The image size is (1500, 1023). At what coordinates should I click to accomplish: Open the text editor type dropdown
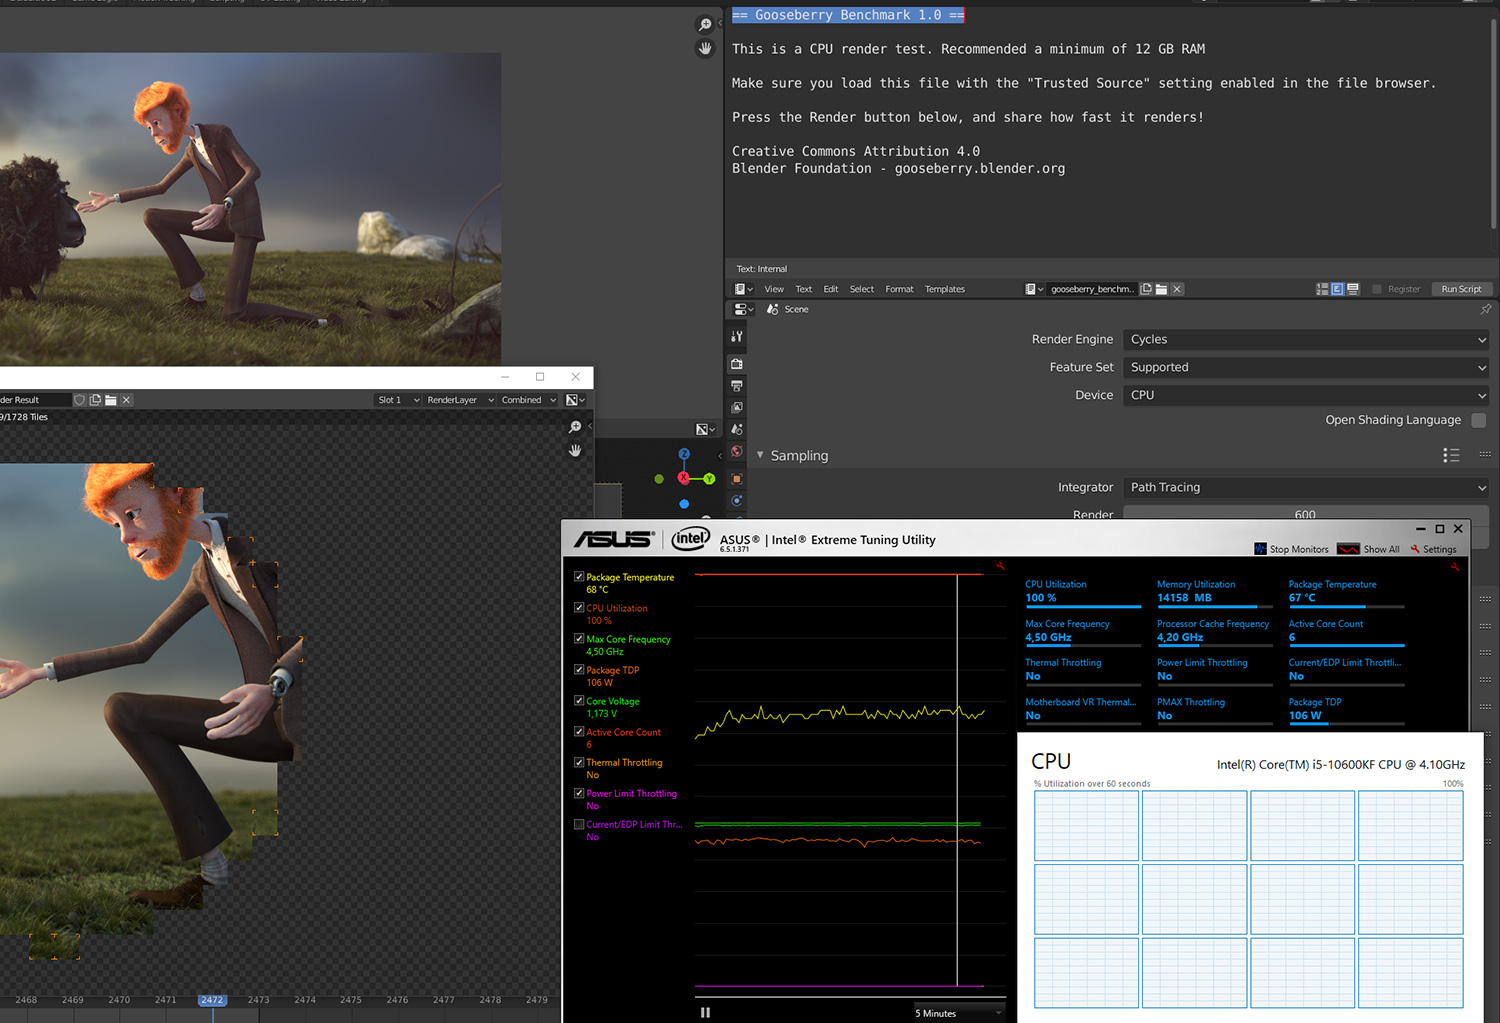[744, 289]
